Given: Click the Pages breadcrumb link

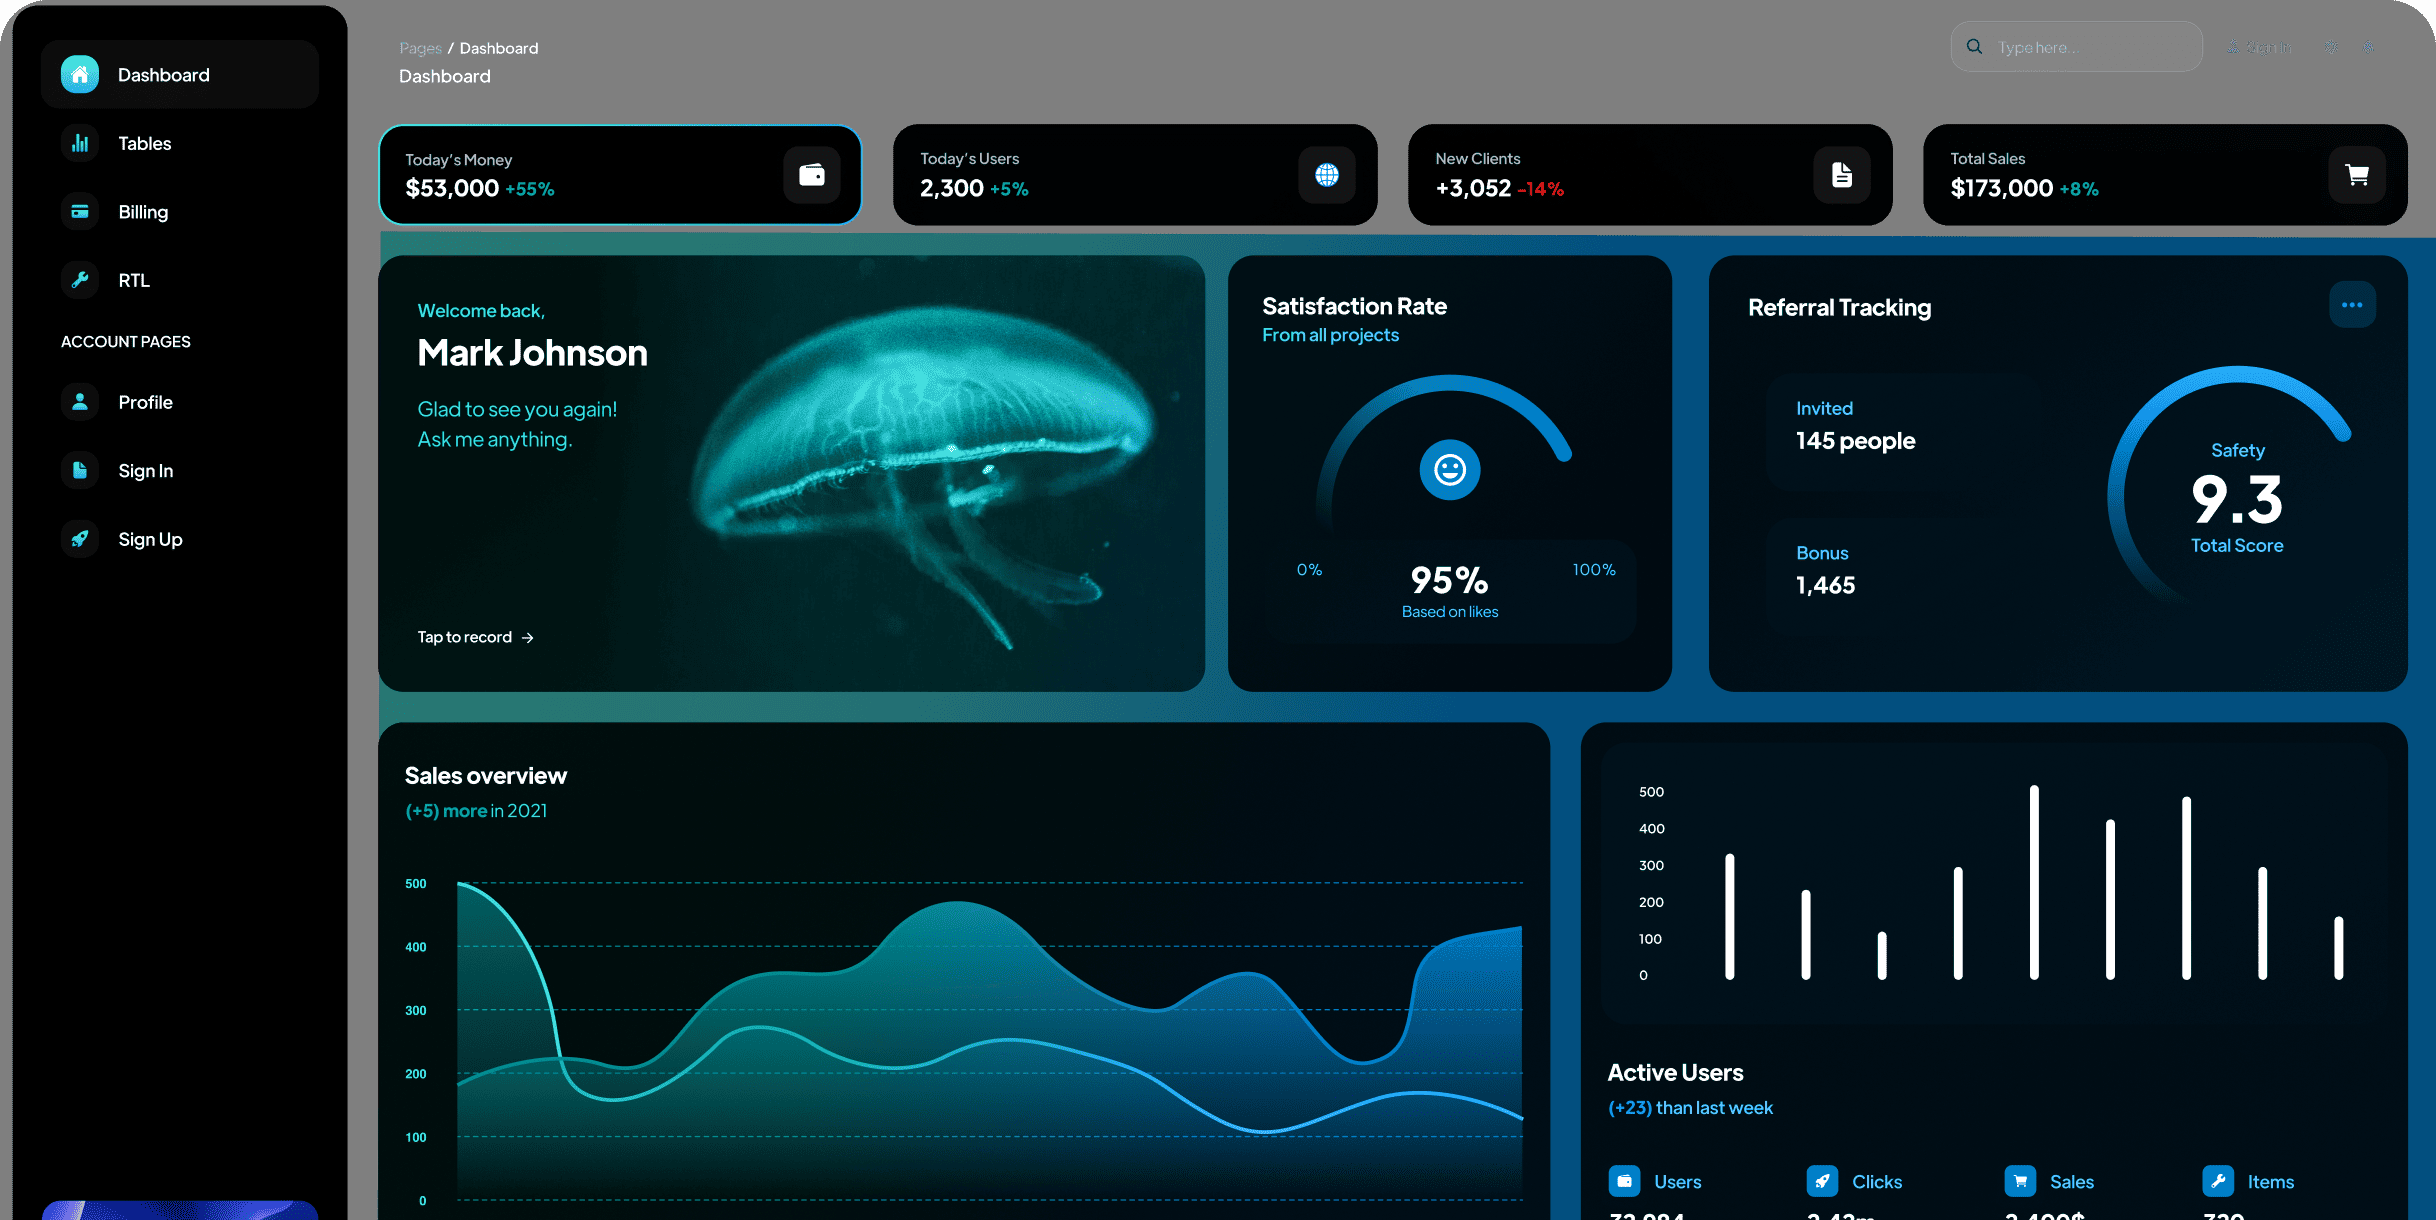Looking at the screenshot, I should (420, 48).
